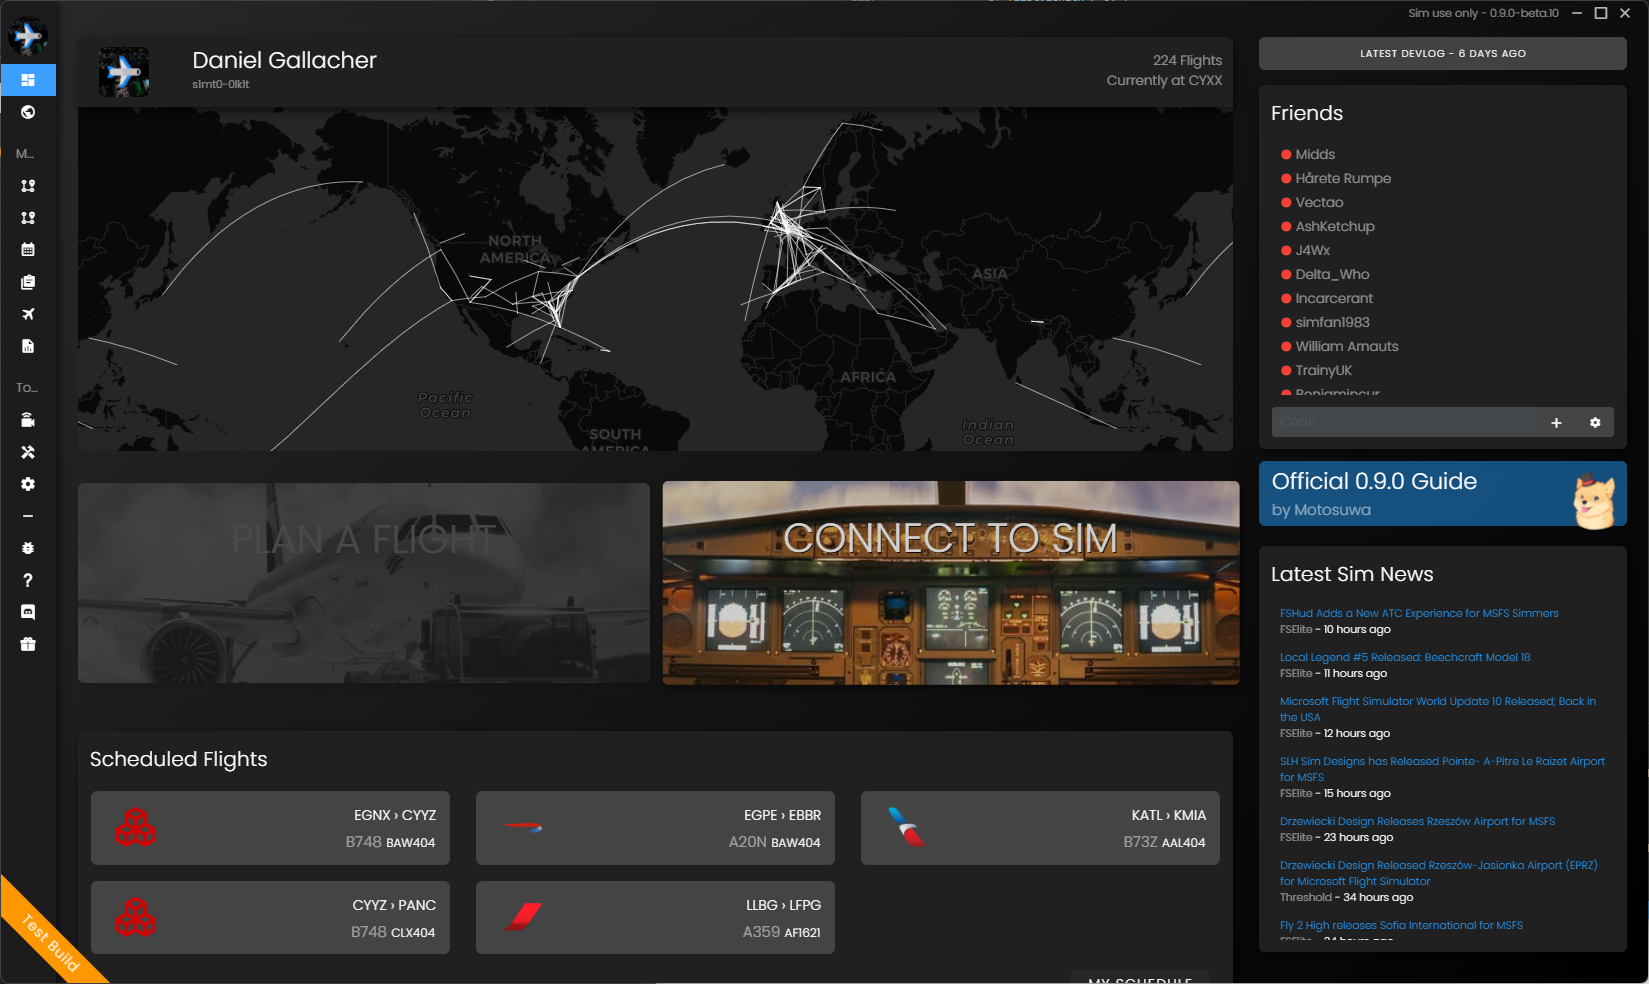Open friends settings gear next to plus
The height and width of the screenshot is (984, 1649).
(1595, 423)
